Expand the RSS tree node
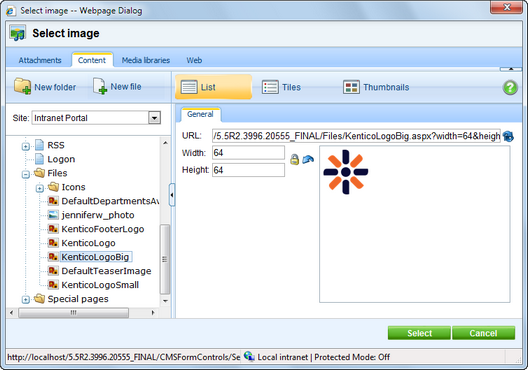The image size is (528, 370). (26, 146)
